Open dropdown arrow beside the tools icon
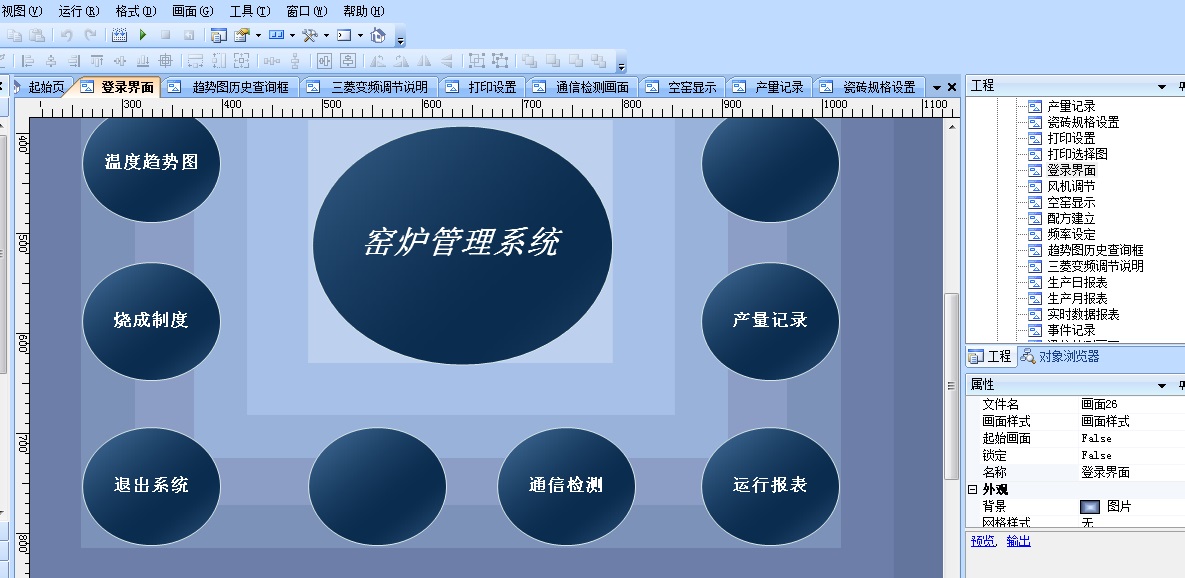The width and height of the screenshot is (1185, 578). 326,35
